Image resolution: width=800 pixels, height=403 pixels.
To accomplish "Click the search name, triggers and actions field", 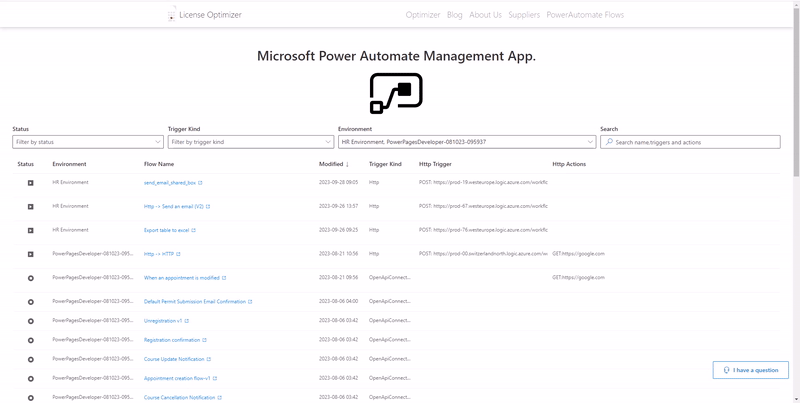I will [x=690, y=142].
